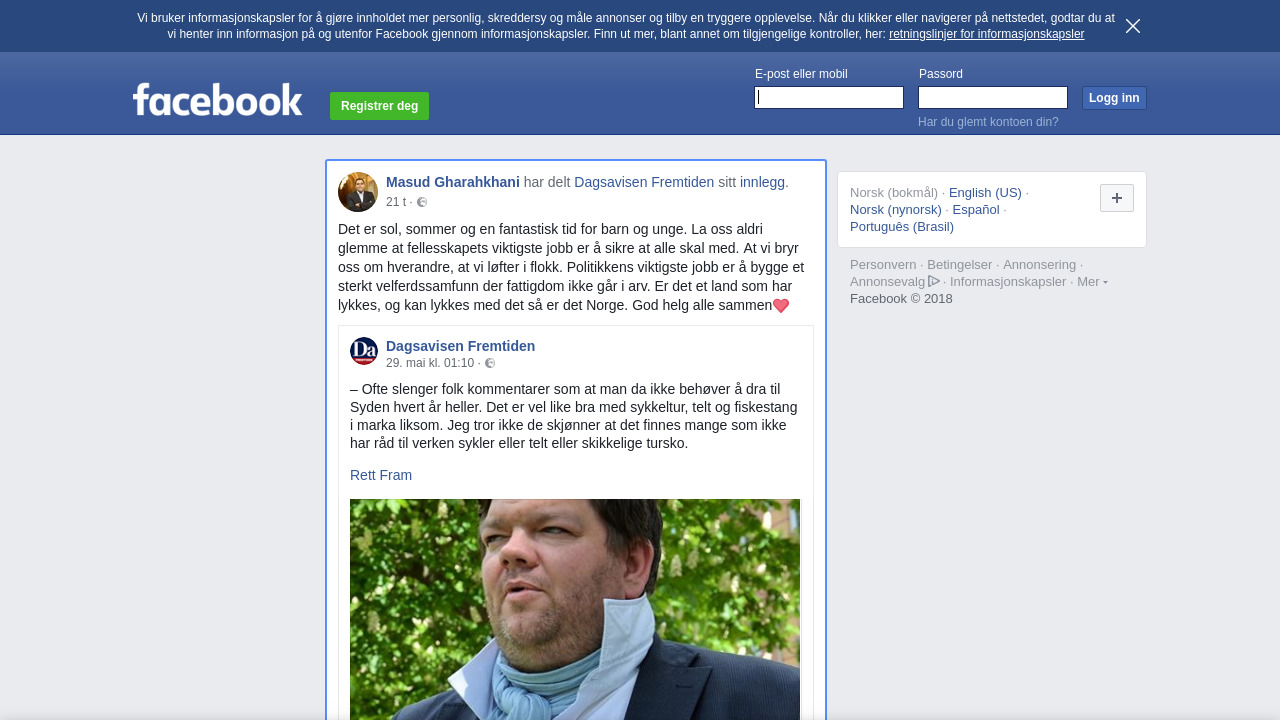Click the globe icon next to 29. mai
The width and height of the screenshot is (1280, 720).
tap(490, 363)
